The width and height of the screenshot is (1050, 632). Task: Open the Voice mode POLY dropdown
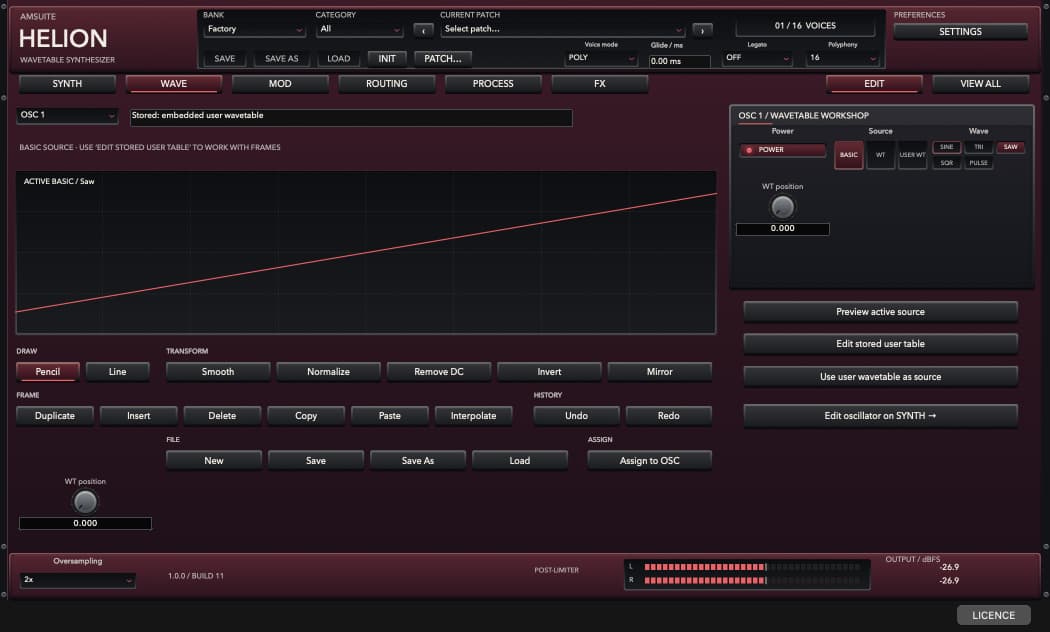(x=601, y=58)
